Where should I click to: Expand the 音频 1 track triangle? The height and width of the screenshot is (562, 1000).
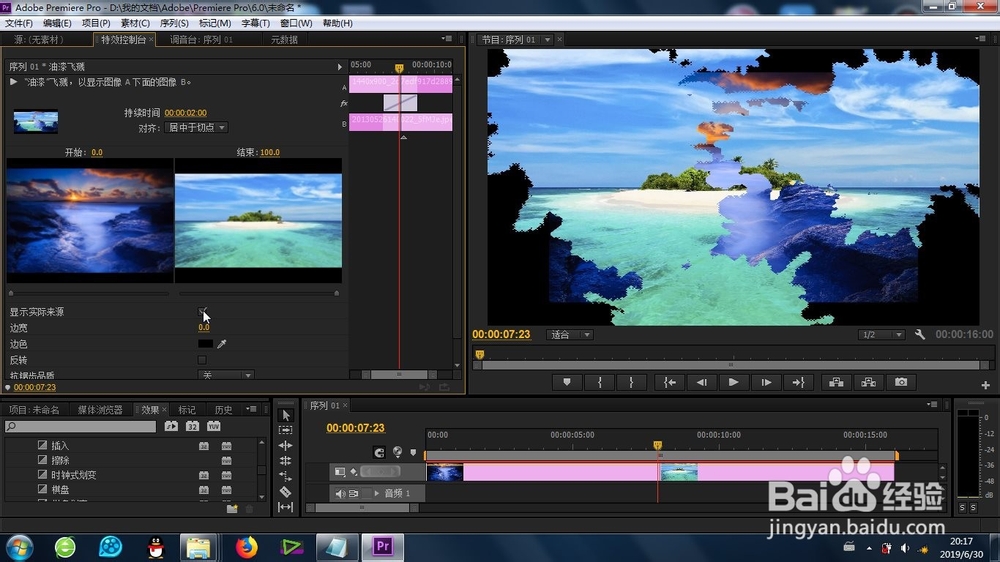tap(377, 493)
